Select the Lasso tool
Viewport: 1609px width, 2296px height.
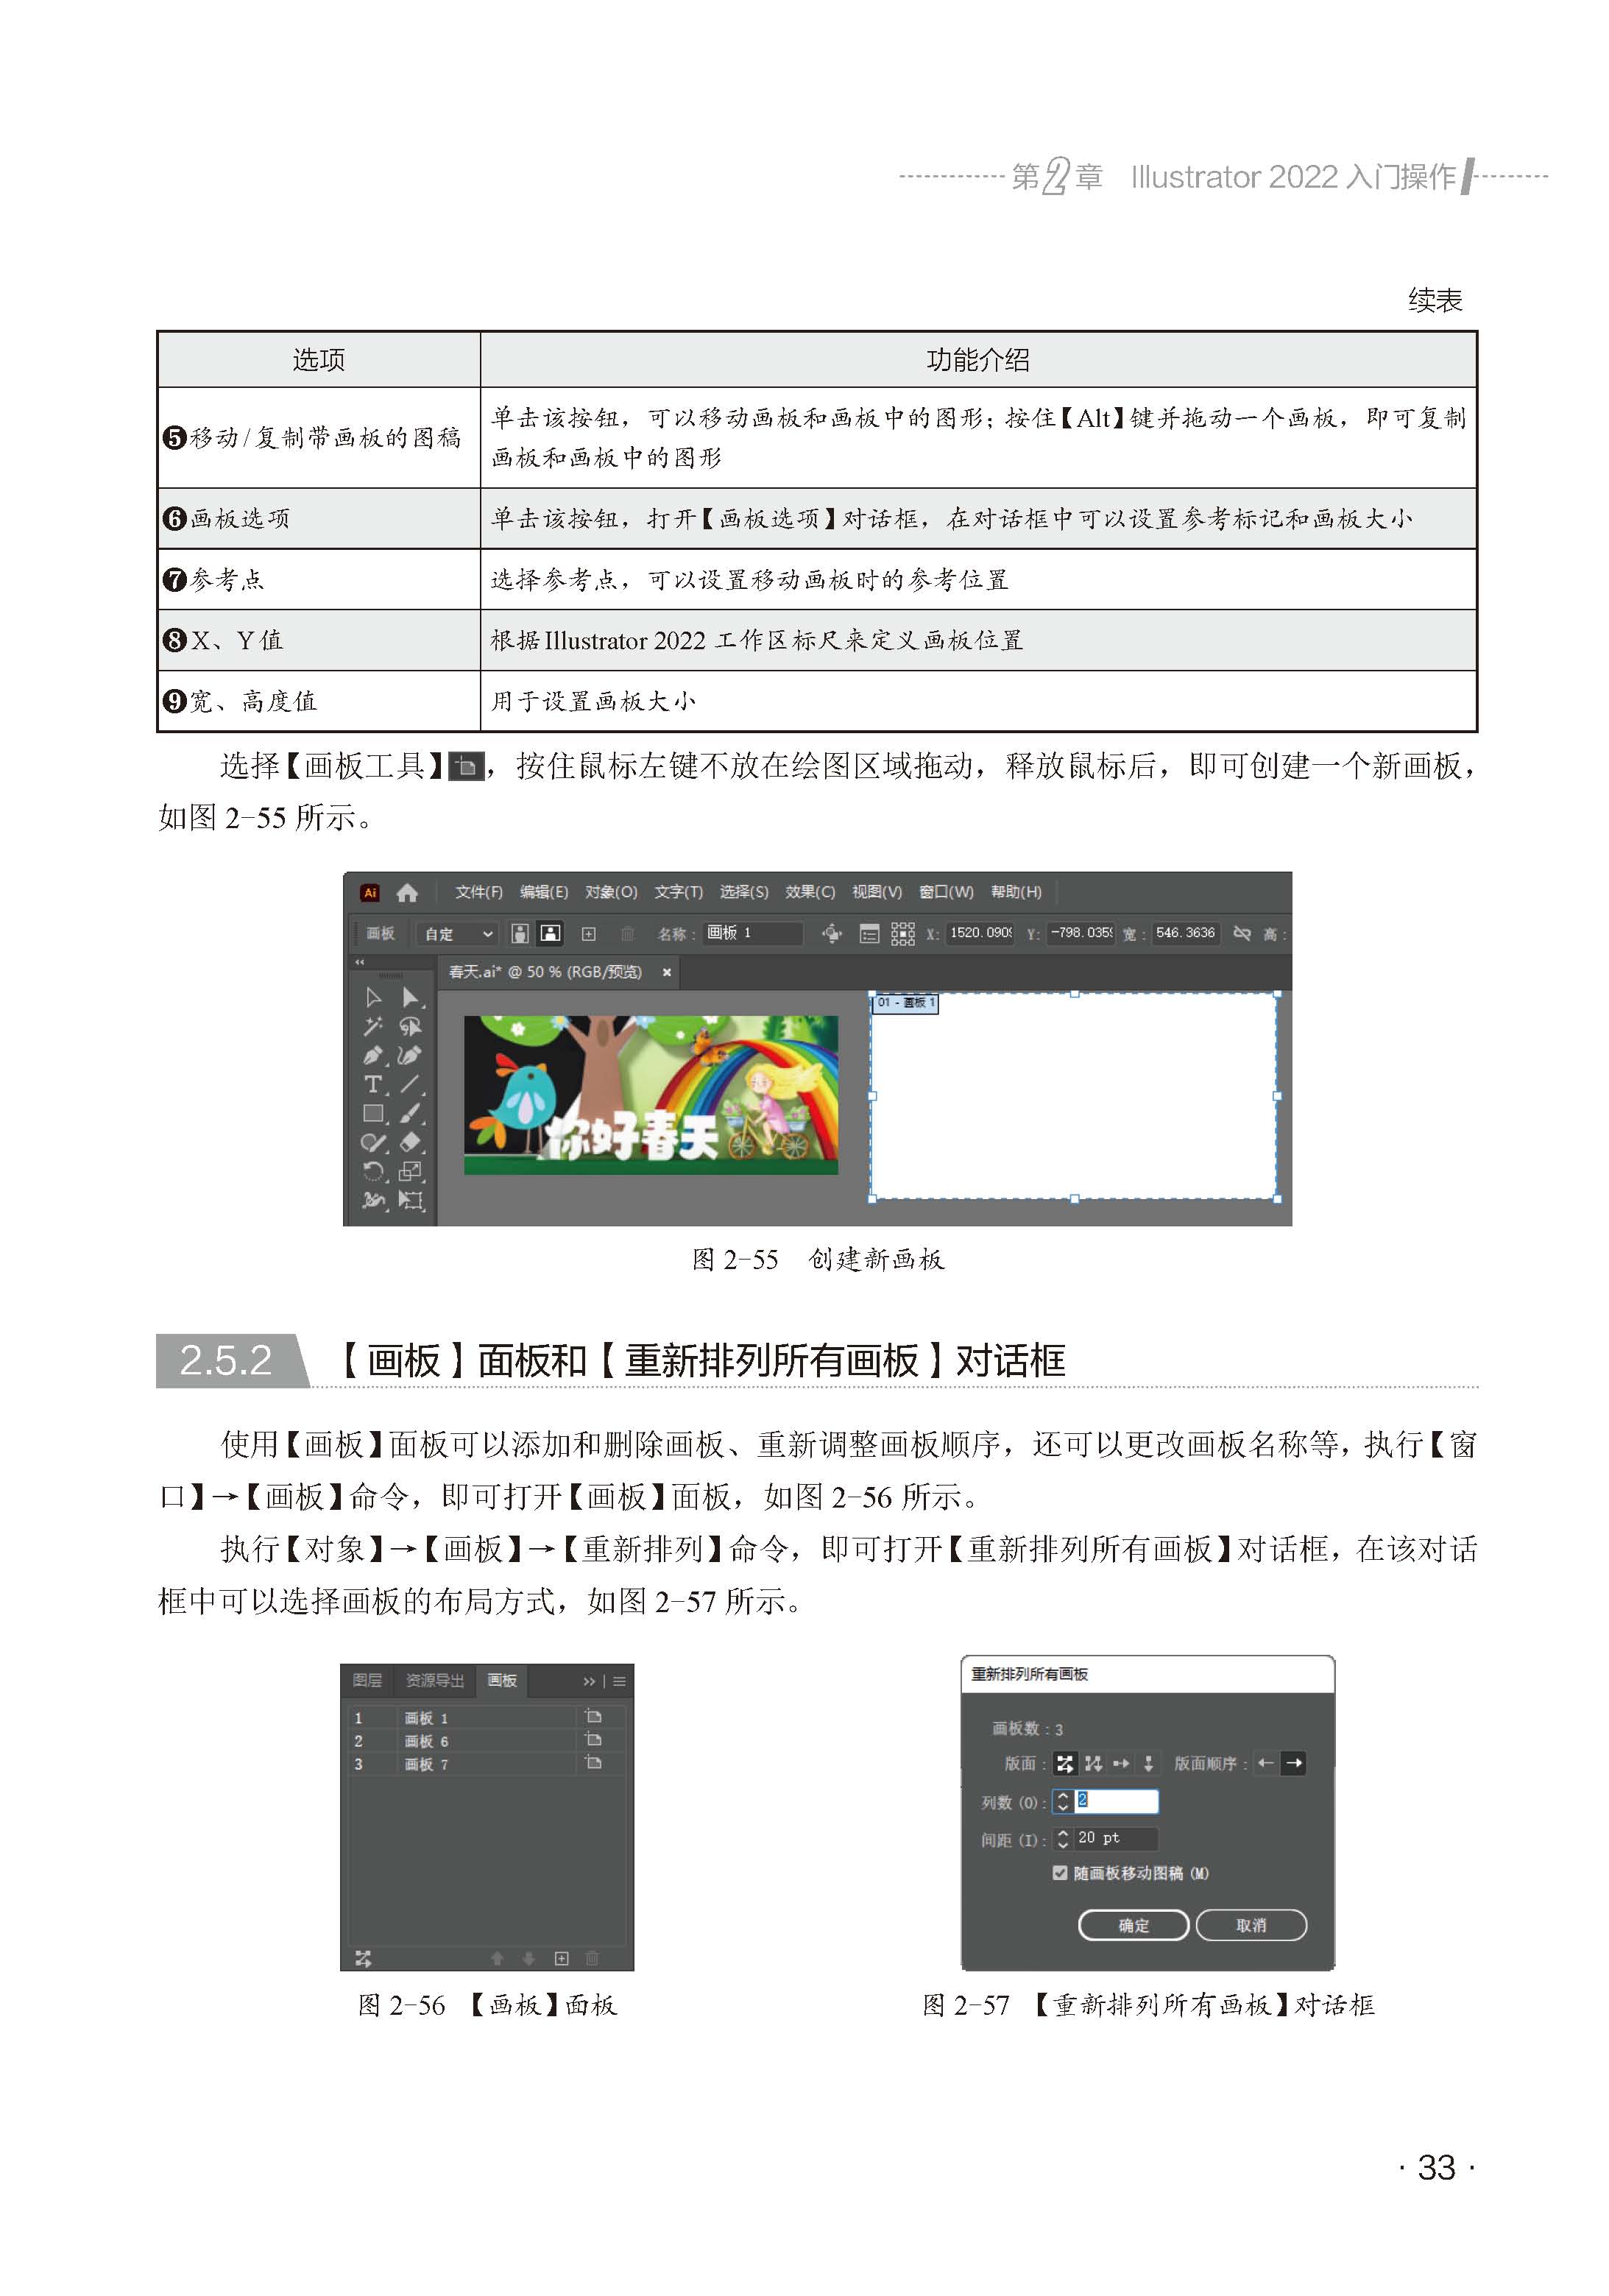pos(410,1026)
